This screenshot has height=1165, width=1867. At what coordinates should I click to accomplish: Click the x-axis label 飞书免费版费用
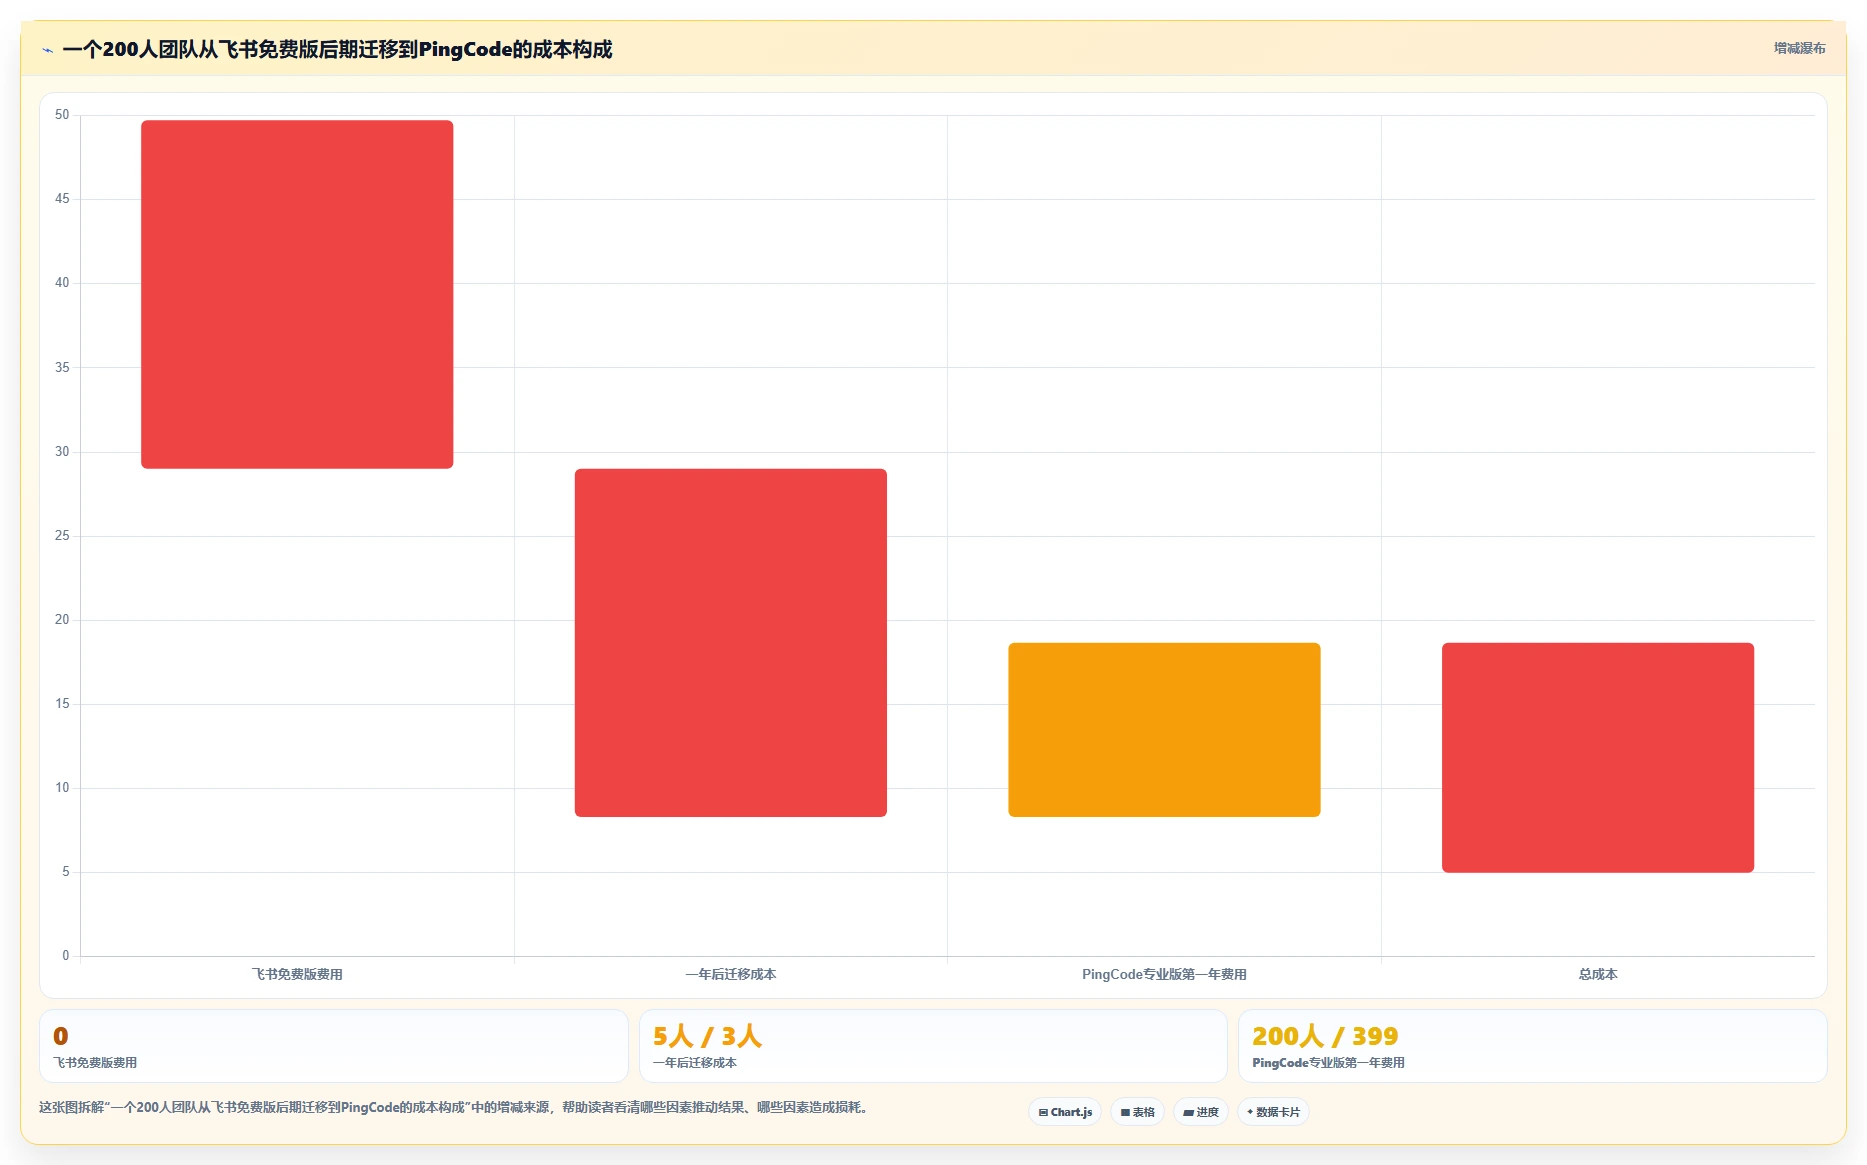point(297,974)
